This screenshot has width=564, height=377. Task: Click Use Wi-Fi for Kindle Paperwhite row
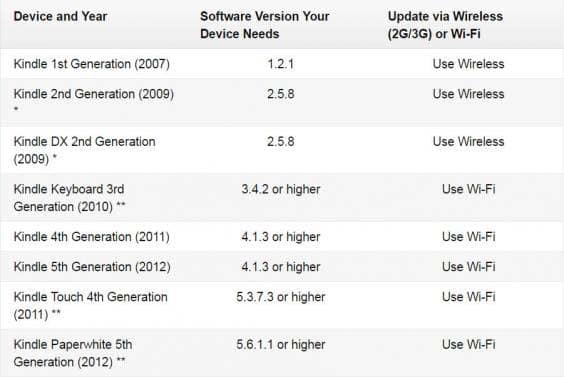pyautogui.click(x=468, y=345)
